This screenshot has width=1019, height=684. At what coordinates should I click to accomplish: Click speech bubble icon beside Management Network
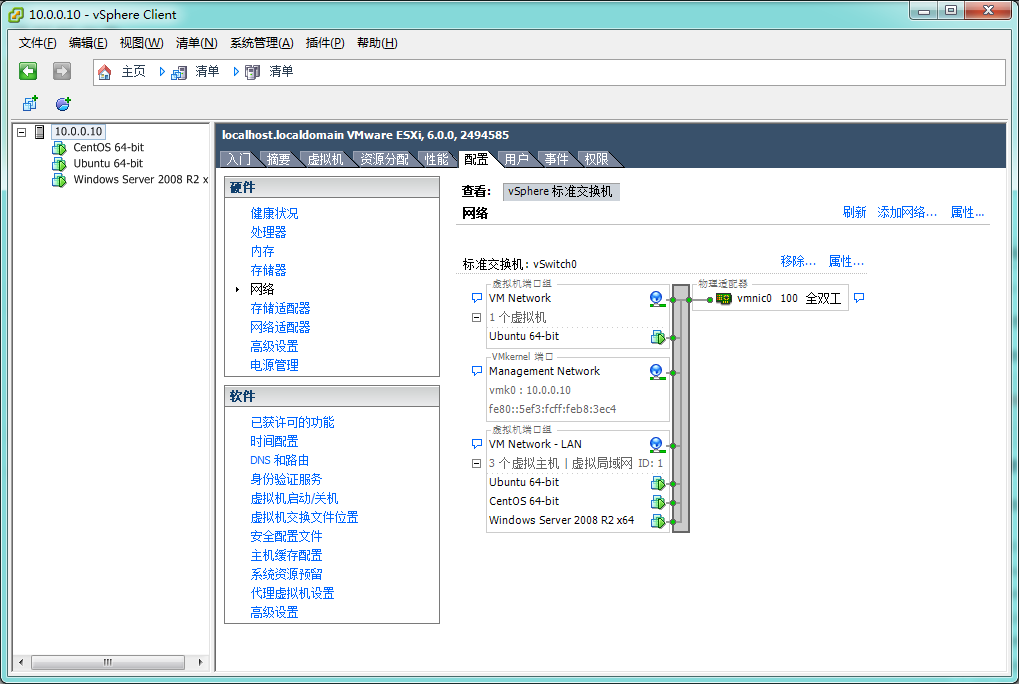tap(476, 371)
